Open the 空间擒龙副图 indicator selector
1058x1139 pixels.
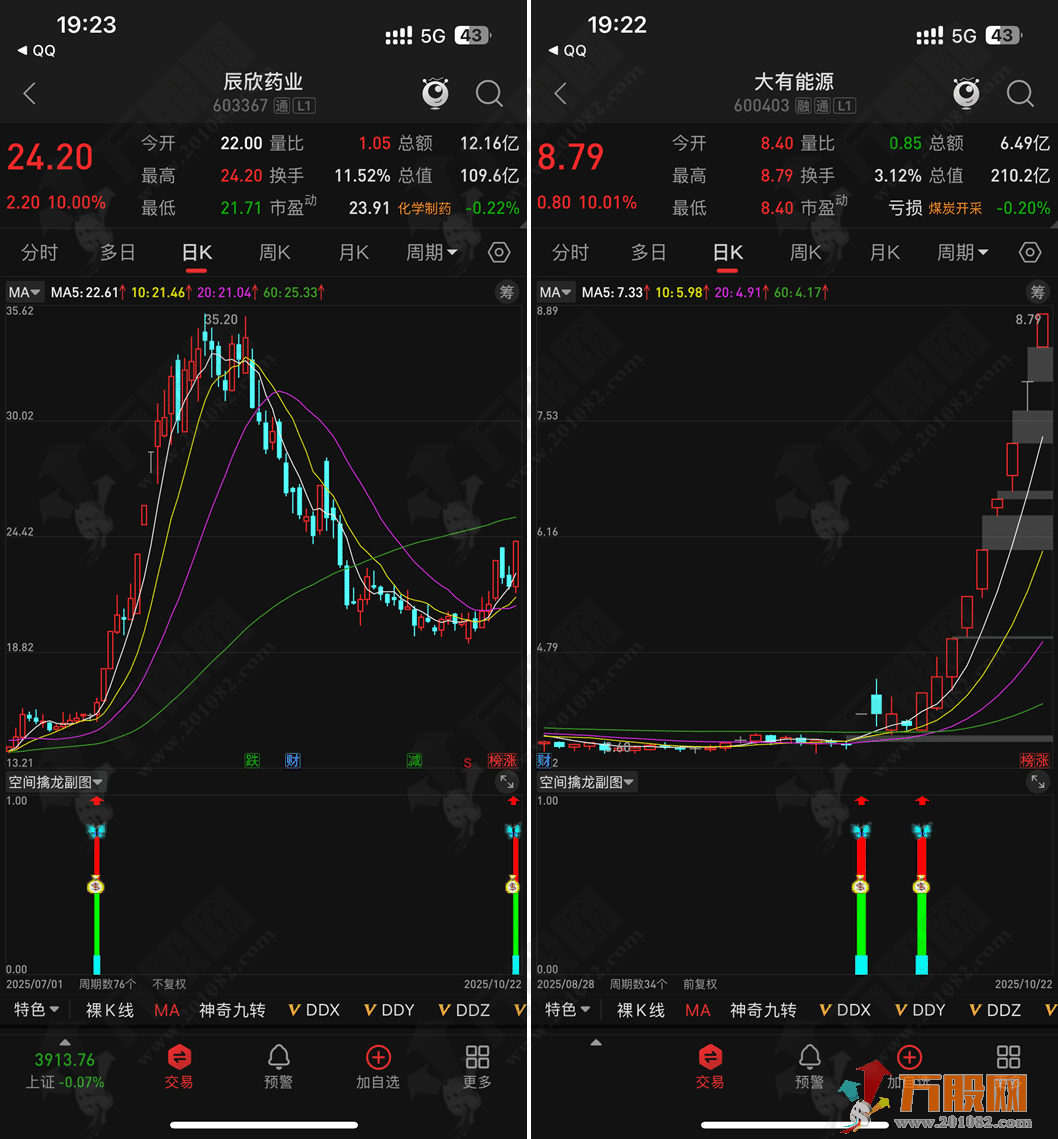(55, 781)
